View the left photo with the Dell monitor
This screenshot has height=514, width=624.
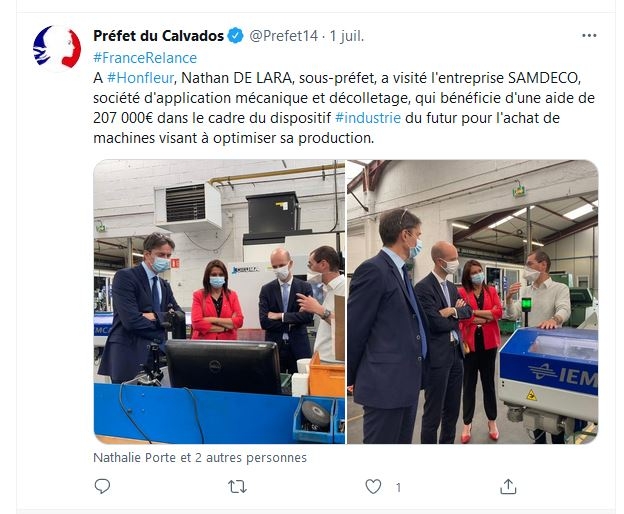coord(219,302)
